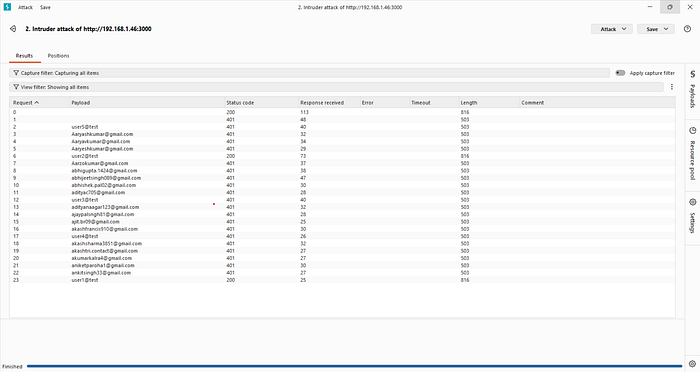Screen dimensions: 700x372
Task: Open the three-dot results options menu
Action: (x=671, y=87)
